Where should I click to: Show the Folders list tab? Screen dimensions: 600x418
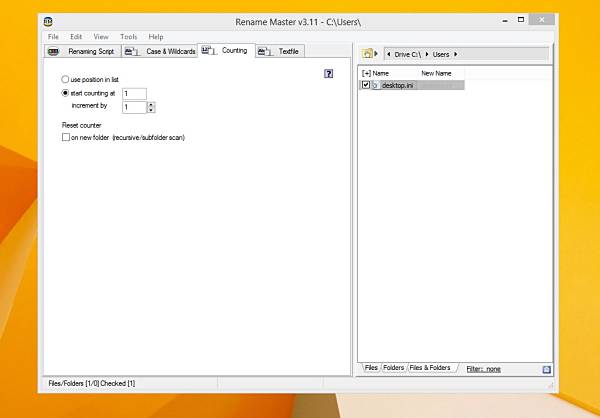point(393,368)
